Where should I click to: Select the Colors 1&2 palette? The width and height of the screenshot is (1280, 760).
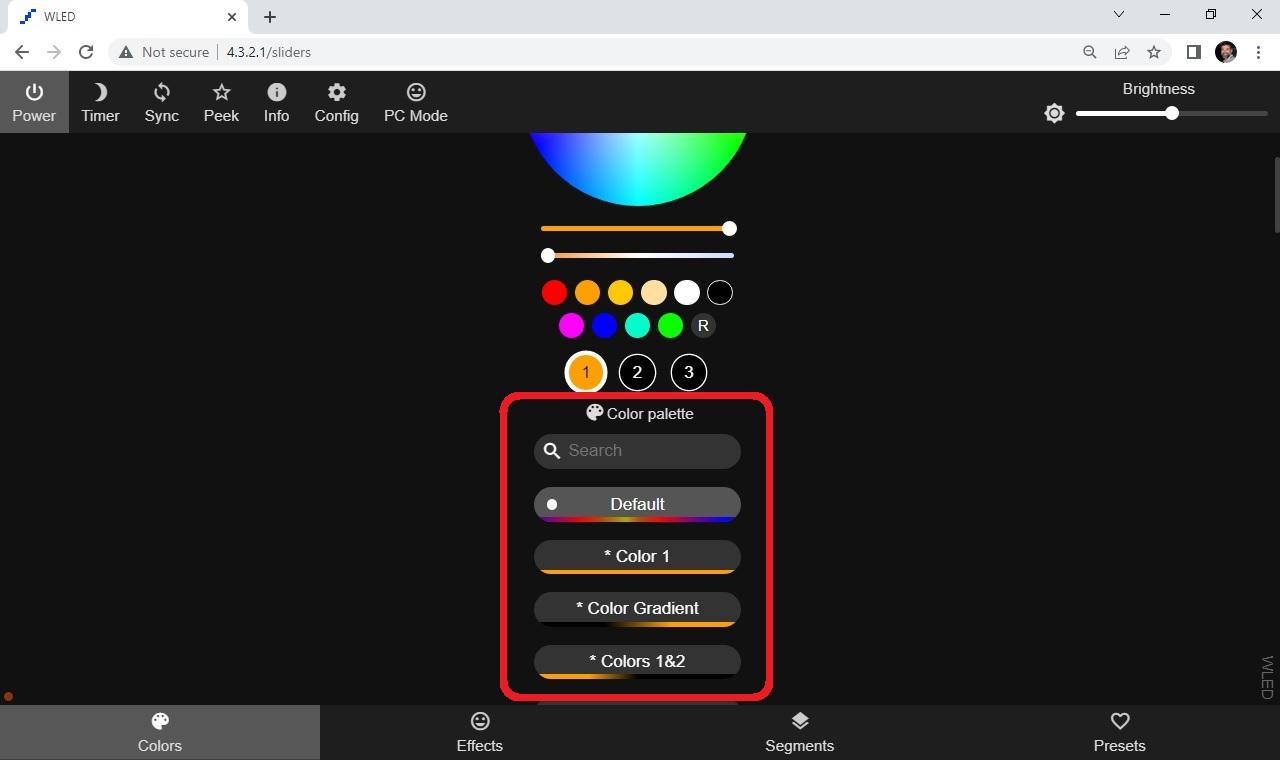coord(637,661)
